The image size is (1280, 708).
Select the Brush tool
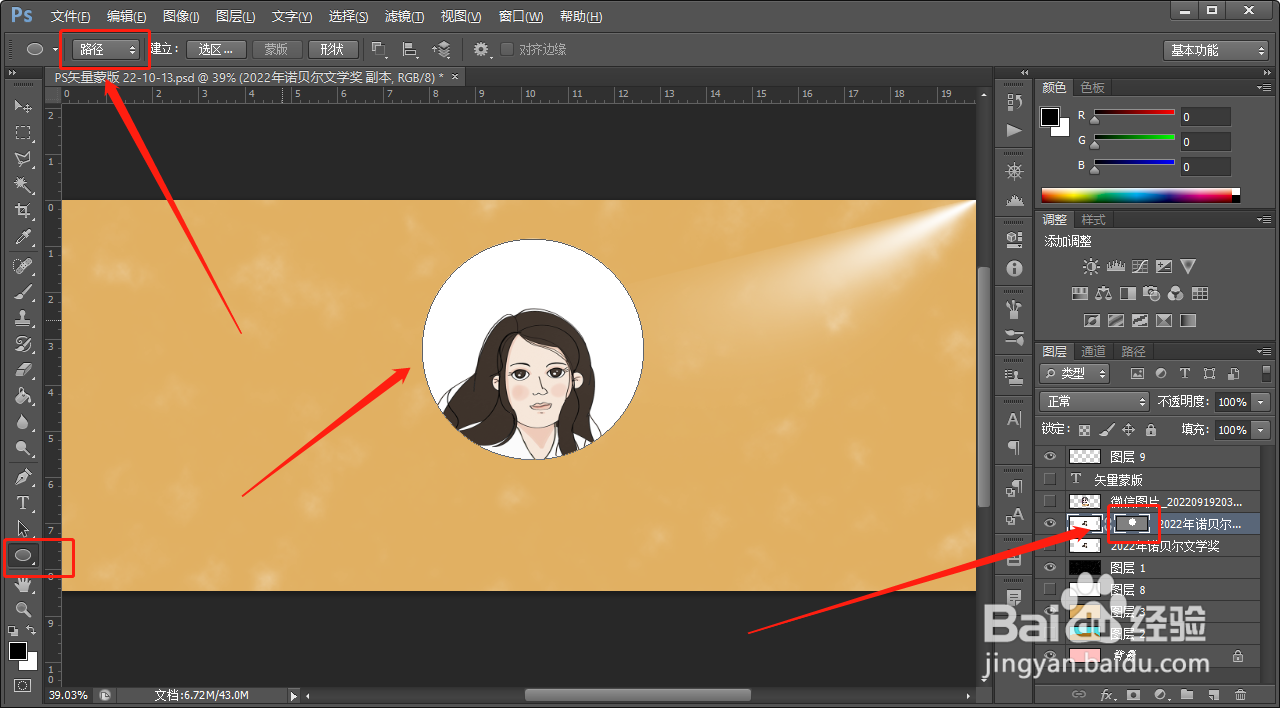[x=23, y=292]
